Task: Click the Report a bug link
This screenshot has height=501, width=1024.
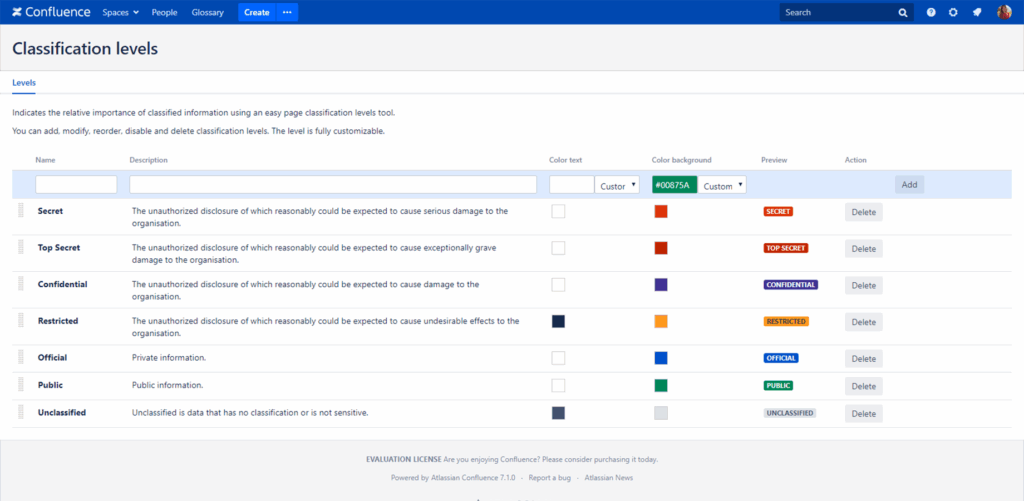Action: click(x=550, y=478)
